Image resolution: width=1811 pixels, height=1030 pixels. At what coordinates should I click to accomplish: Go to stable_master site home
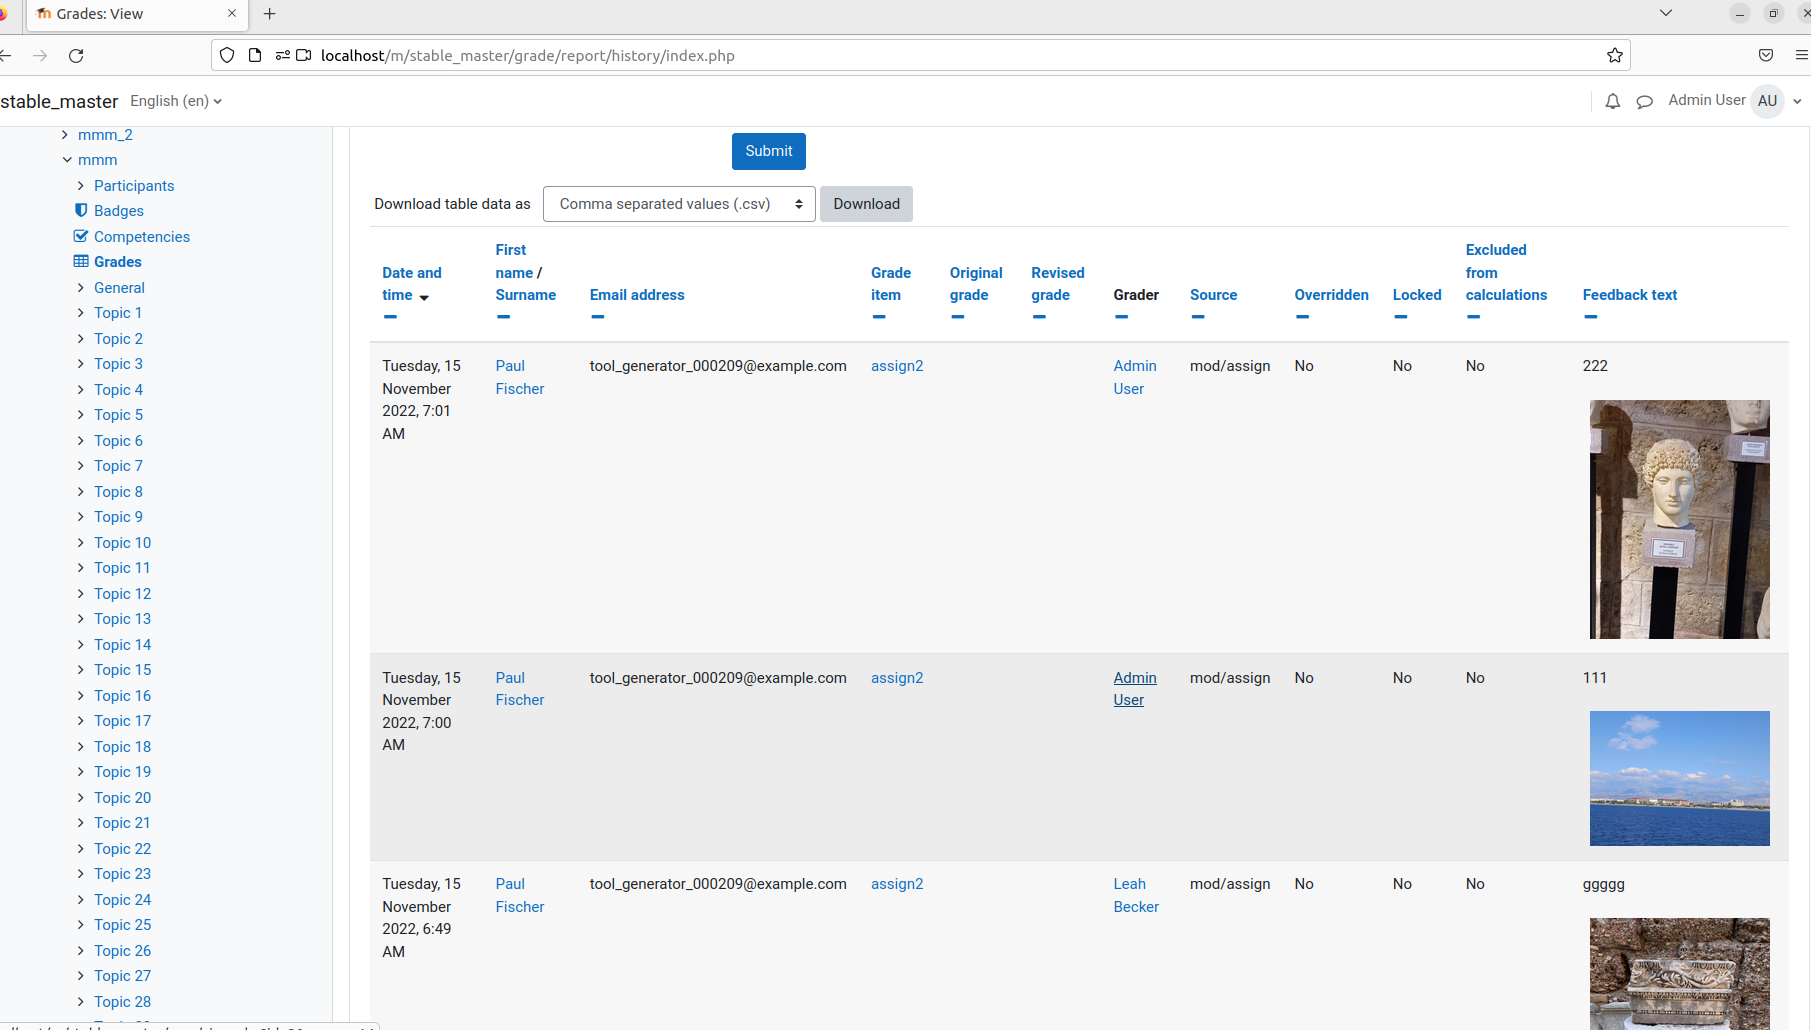(x=59, y=101)
